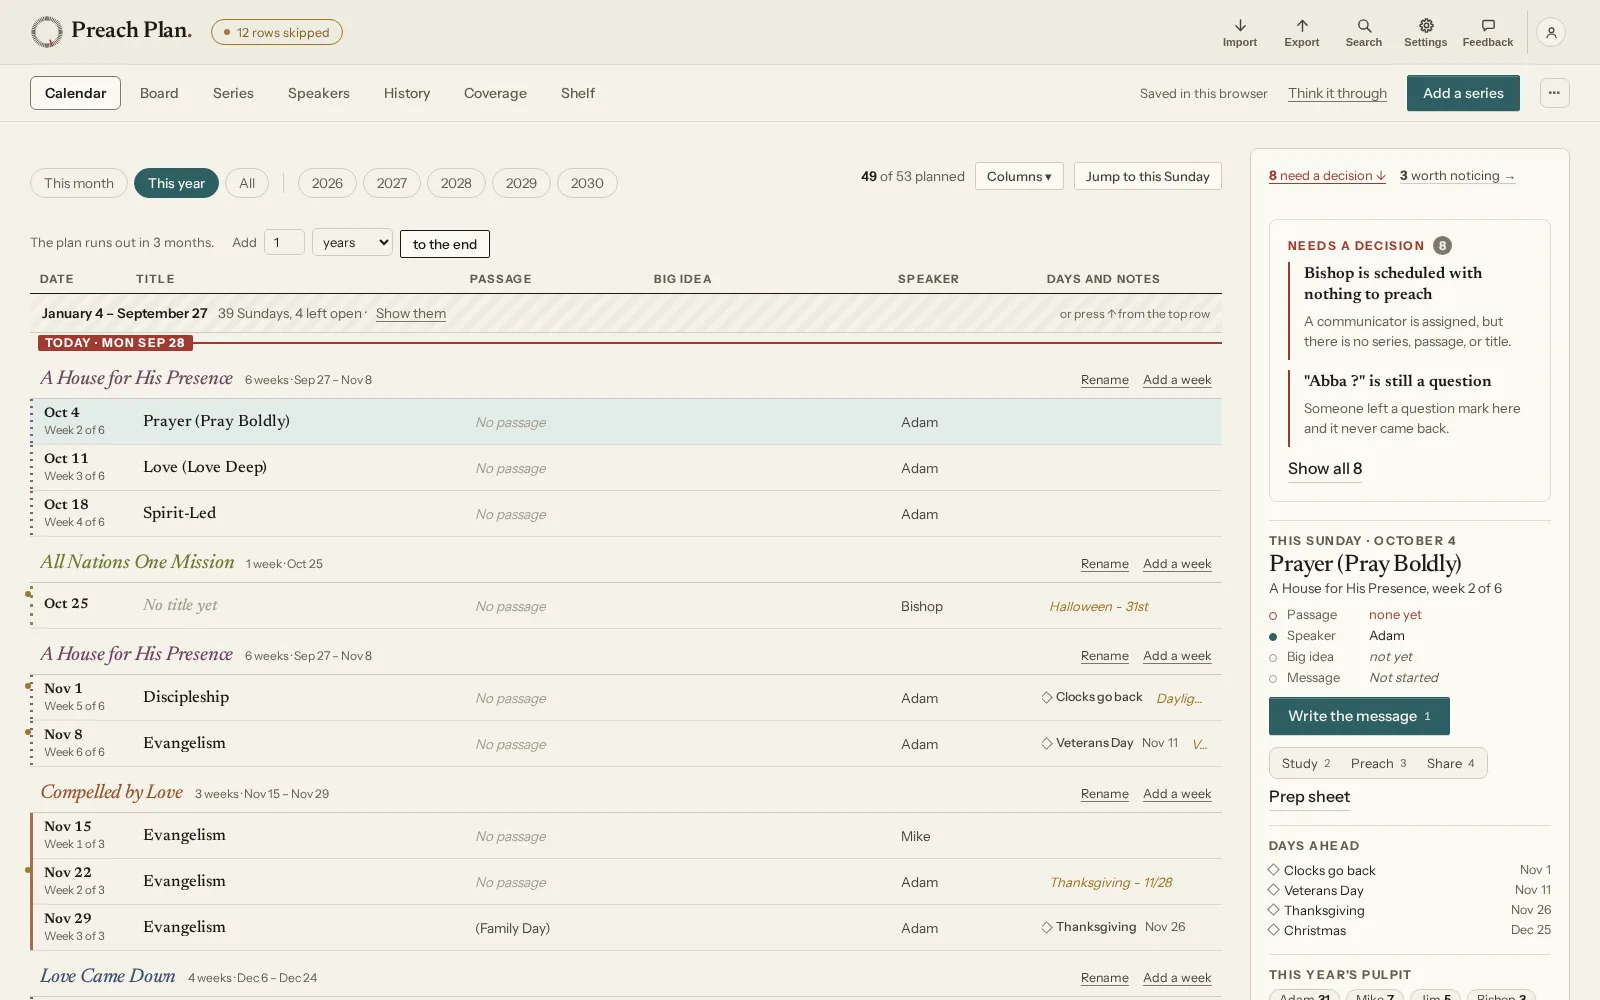Image resolution: width=1600 pixels, height=1000 pixels.
Task: Click the Preach Plan logo
Action: 111,31
